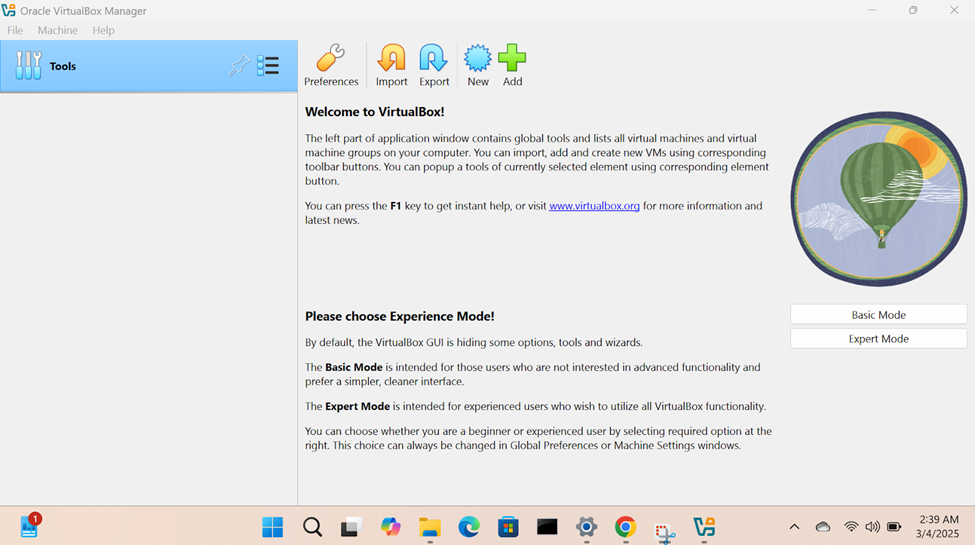Click OneDrive cloud tray icon

(823, 527)
